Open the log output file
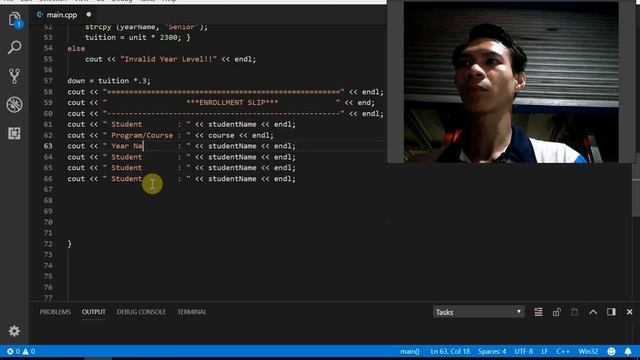The height and width of the screenshot is (360, 640). coord(574,312)
